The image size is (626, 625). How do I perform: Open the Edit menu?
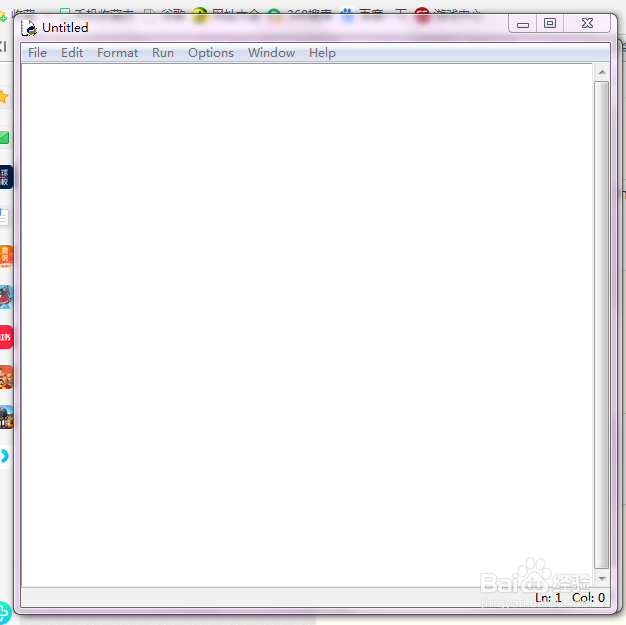72,53
